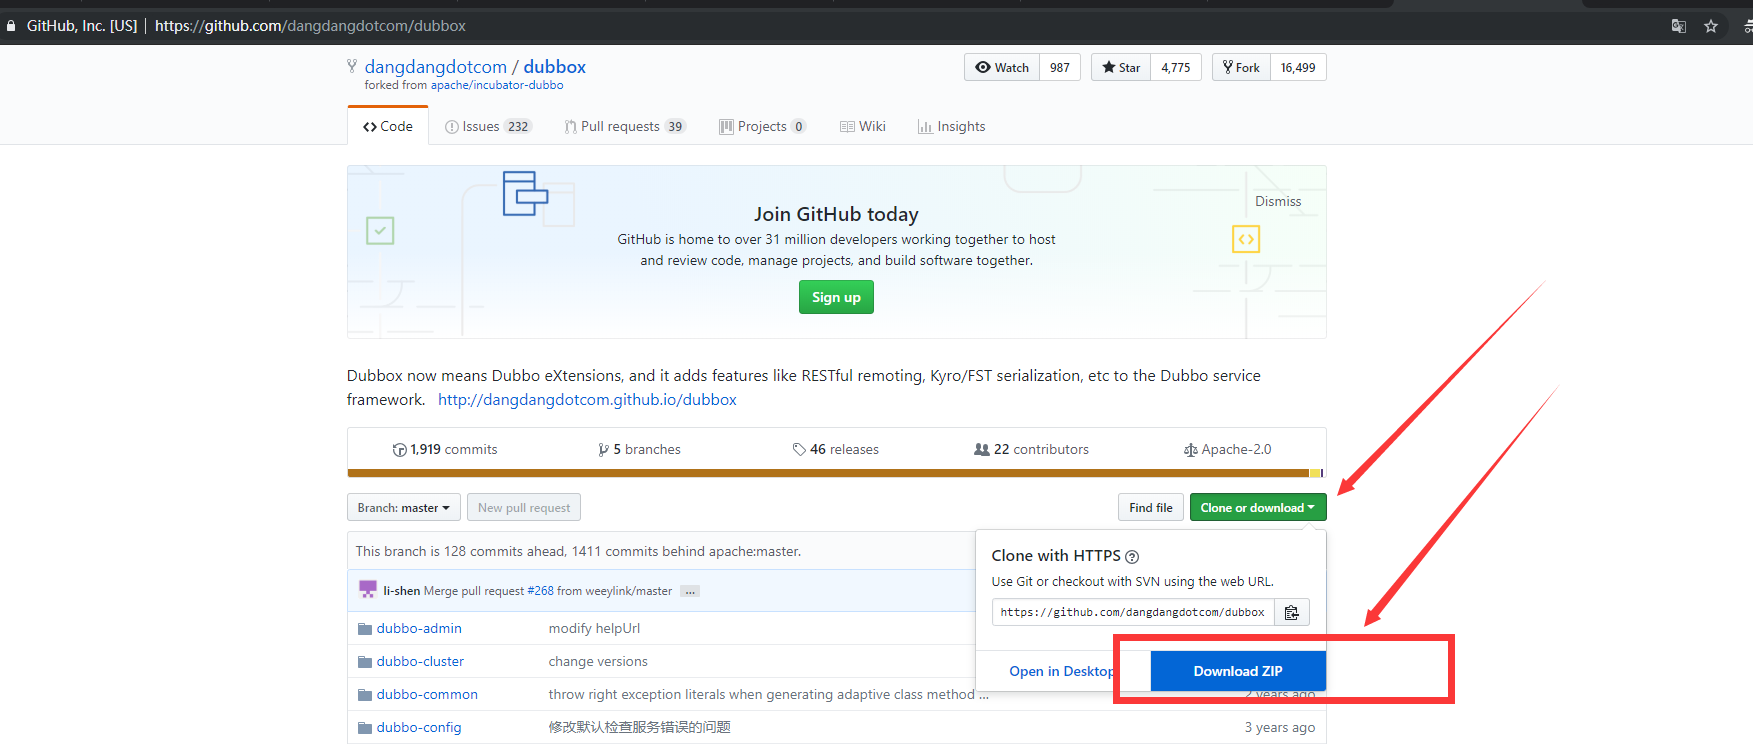Viewport: 1753px width, 744px height.
Task: Open the Insights tab
Action: (952, 126)
